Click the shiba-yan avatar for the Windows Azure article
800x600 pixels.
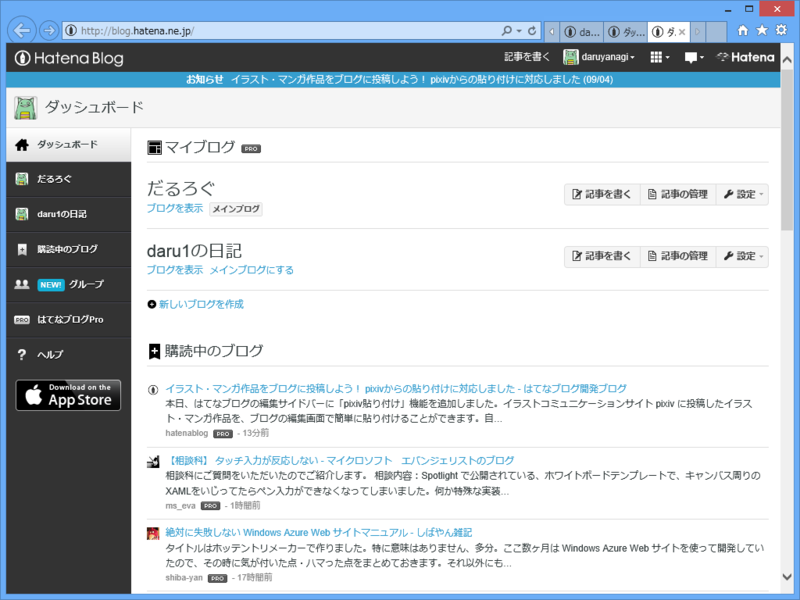153,534
